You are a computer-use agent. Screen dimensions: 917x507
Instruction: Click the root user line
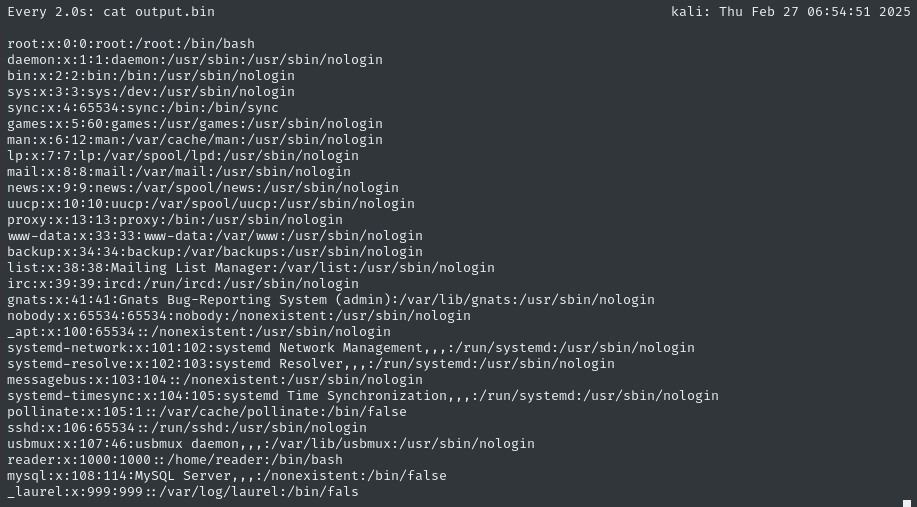[130, 44]
